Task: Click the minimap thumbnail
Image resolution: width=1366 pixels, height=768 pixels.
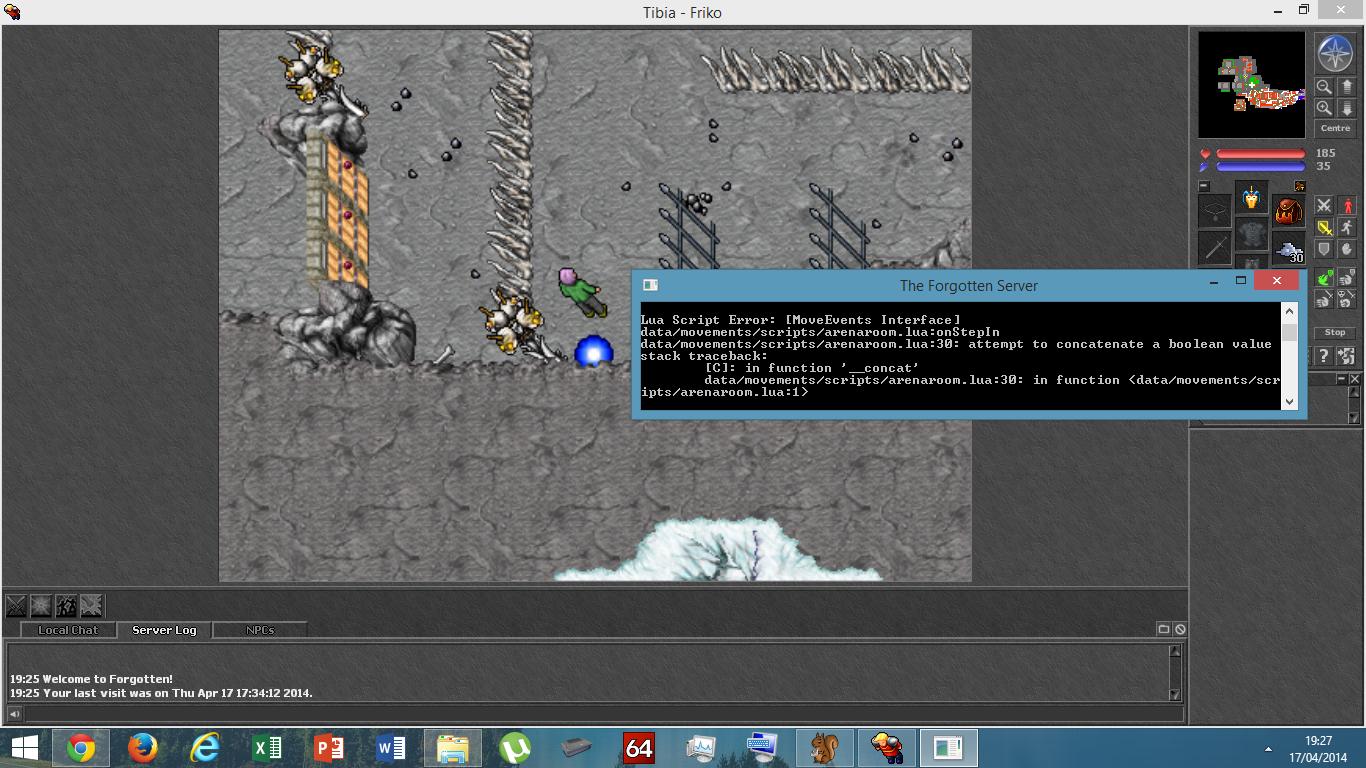Action: pyautogui.click(x=1251, y=84)
